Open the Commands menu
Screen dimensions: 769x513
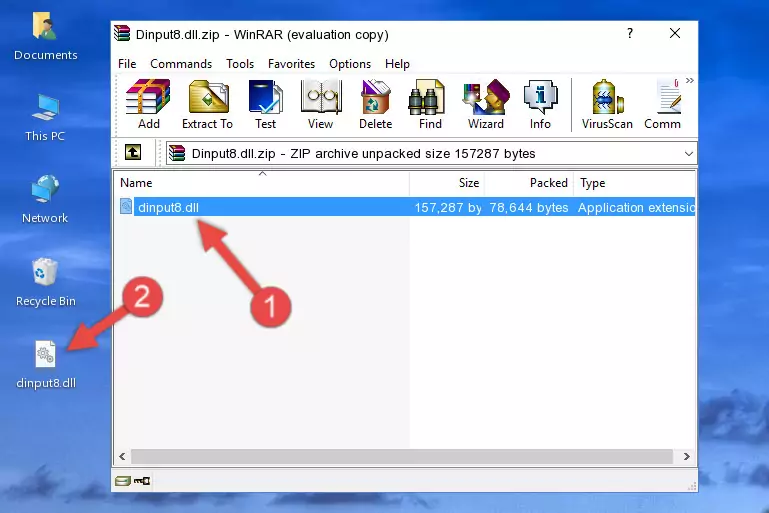click(x=181, y=64)
